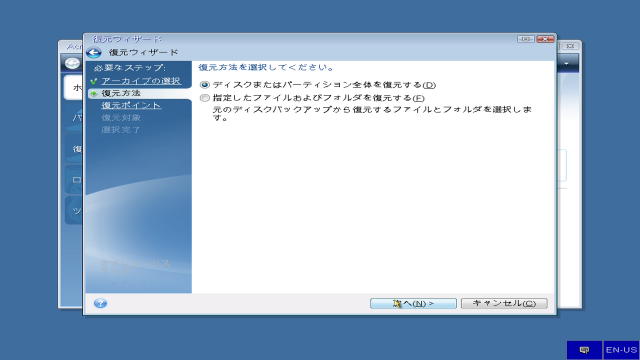640x360 pixels.
Task: Click the green checkmark beside アーカイブの選択
Action: click(x=94, y=81)
